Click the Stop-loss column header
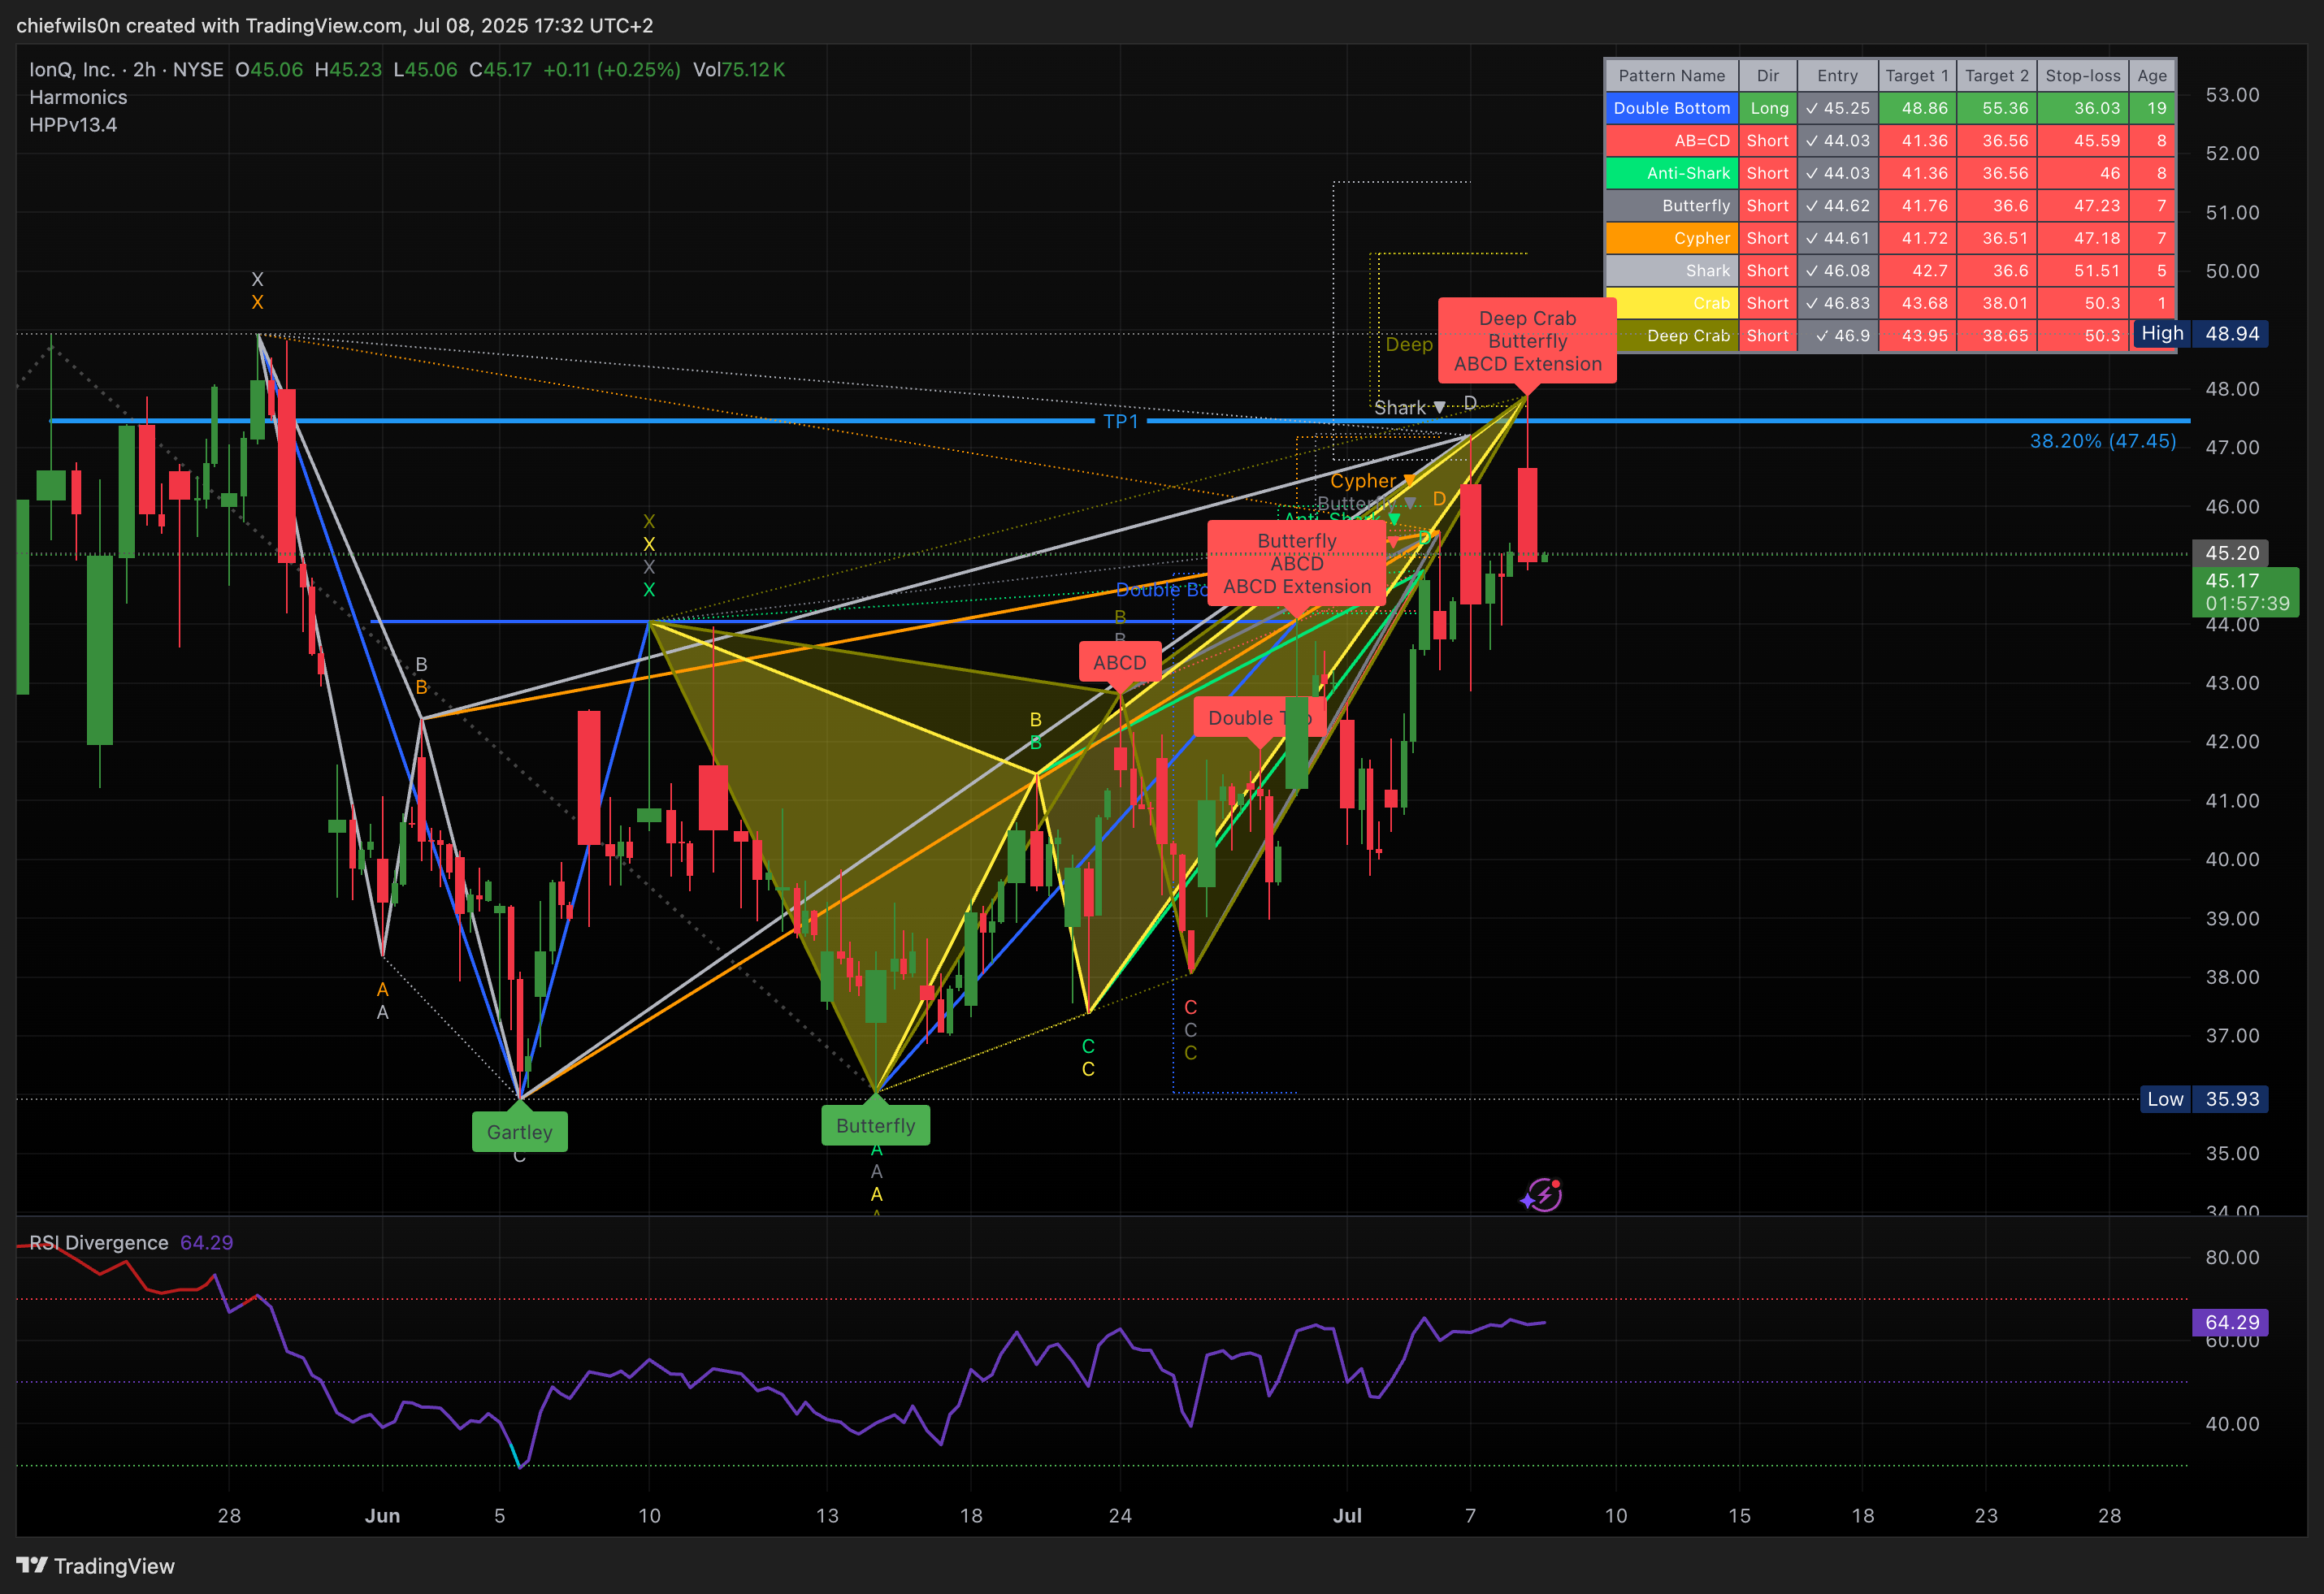The height and width of the screenshot is (1594, 2324). (2082, 76)
